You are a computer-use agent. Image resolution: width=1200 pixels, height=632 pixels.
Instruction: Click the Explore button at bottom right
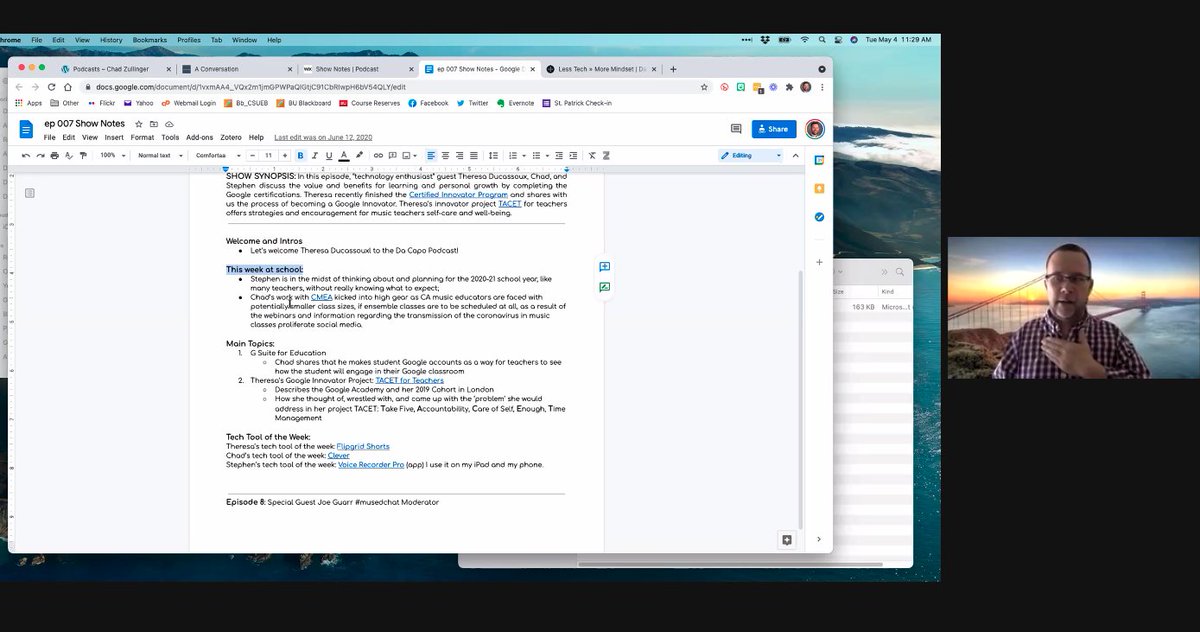pos(787,539)
